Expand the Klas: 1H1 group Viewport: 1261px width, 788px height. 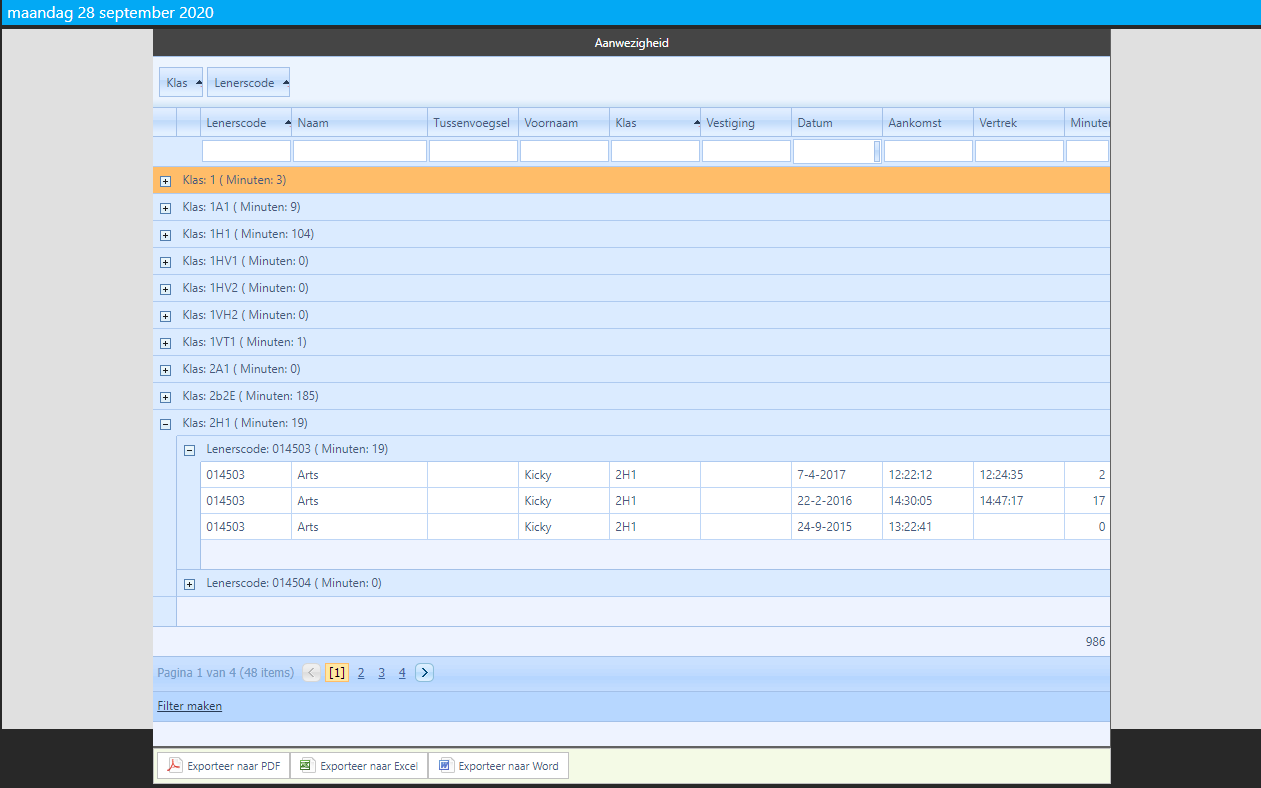[x=166, y=235]
